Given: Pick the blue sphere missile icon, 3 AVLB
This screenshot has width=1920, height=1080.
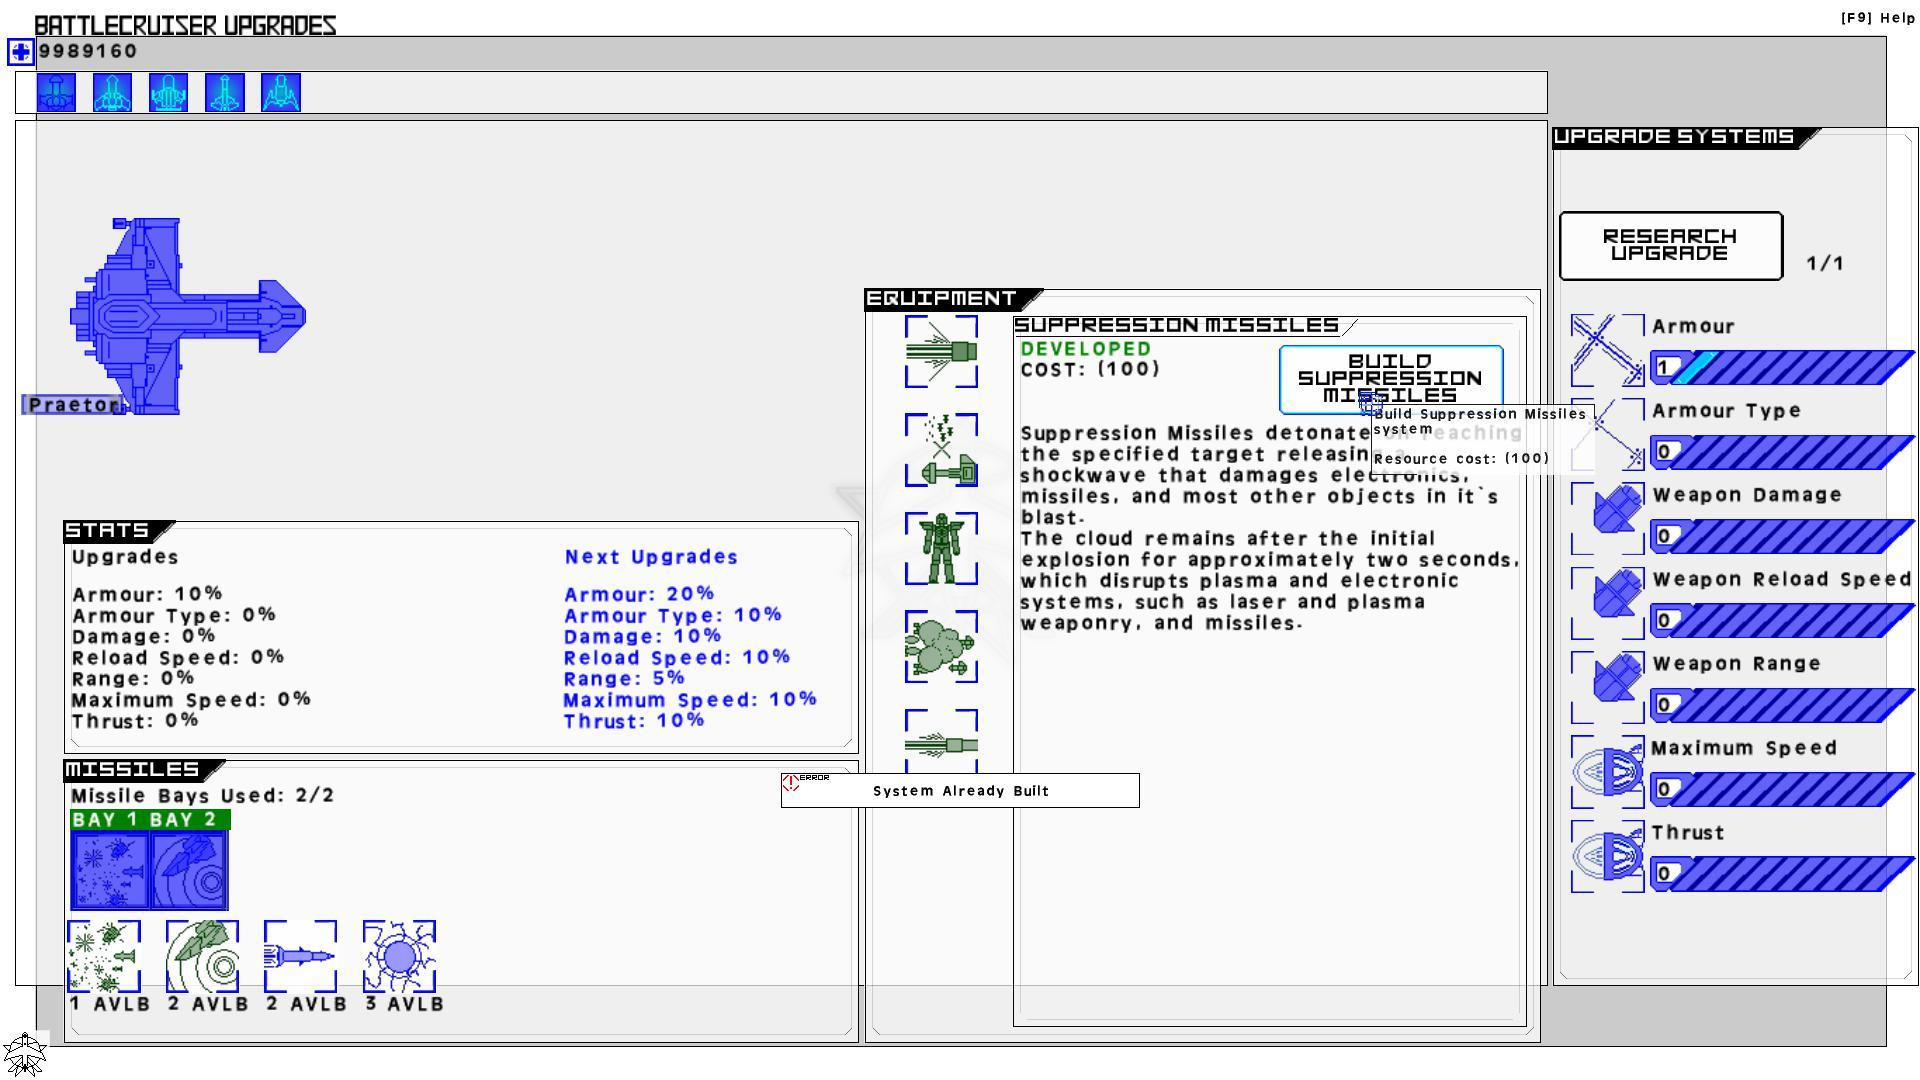Looking at the screenshot, I should [399, 957].
